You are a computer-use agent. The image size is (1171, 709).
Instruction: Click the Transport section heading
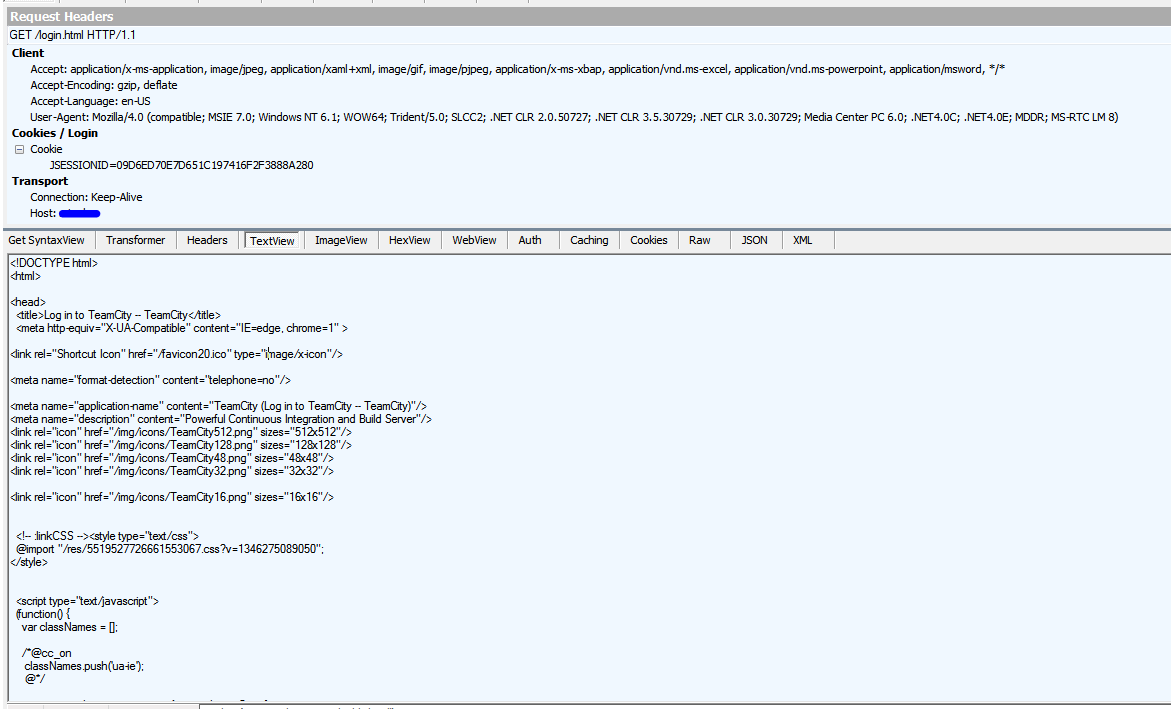40,182
